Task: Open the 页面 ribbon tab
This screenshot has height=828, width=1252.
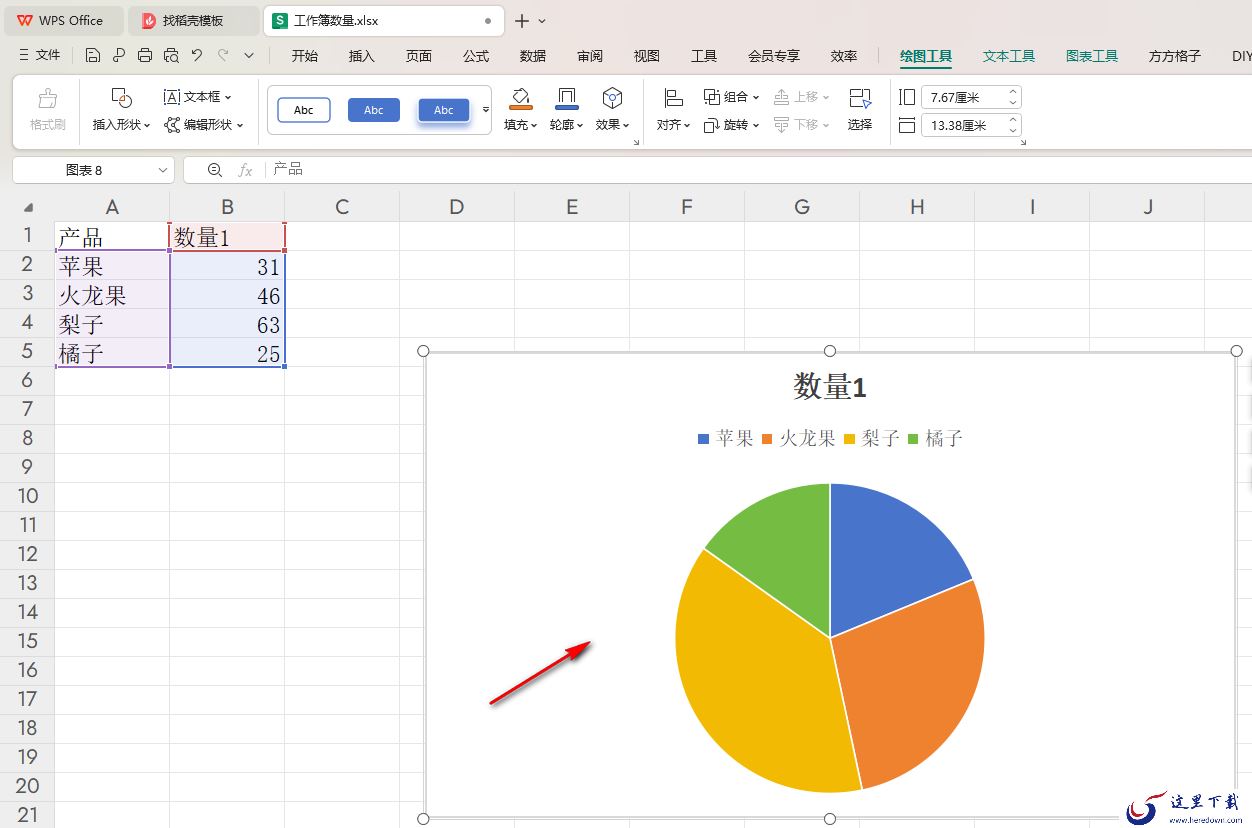Action: pyautogui.click(x=419, y=56)
